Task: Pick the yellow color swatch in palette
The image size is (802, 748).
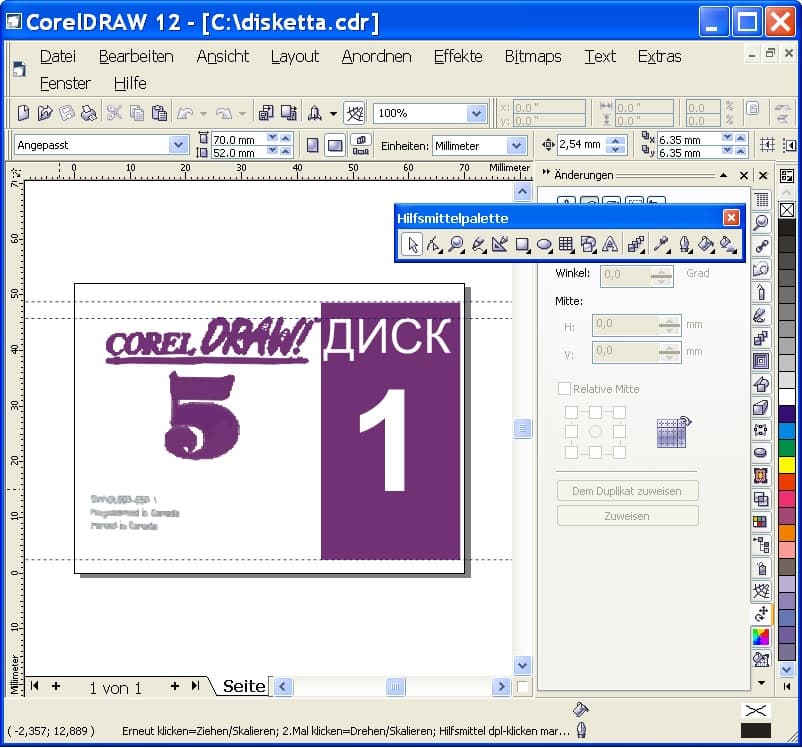Action: (x=787, y=465)
